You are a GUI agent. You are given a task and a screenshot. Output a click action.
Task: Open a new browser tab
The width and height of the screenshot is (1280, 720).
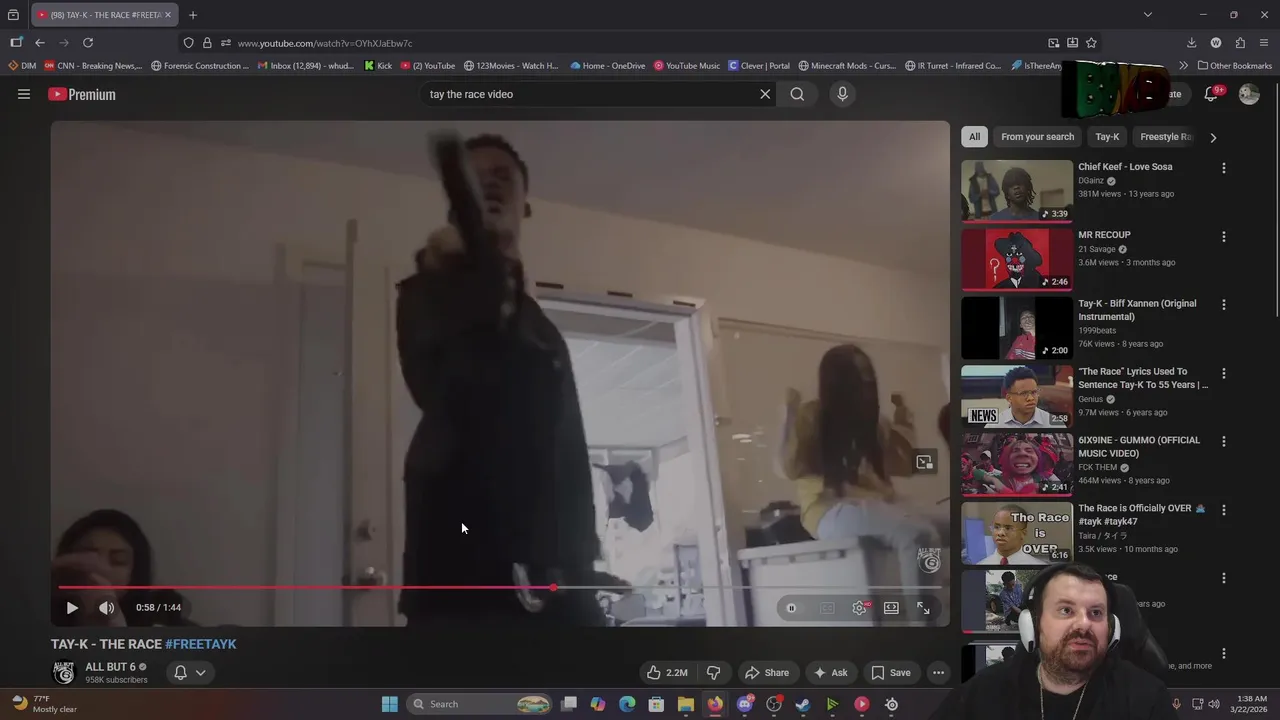[x=193, y=15]
